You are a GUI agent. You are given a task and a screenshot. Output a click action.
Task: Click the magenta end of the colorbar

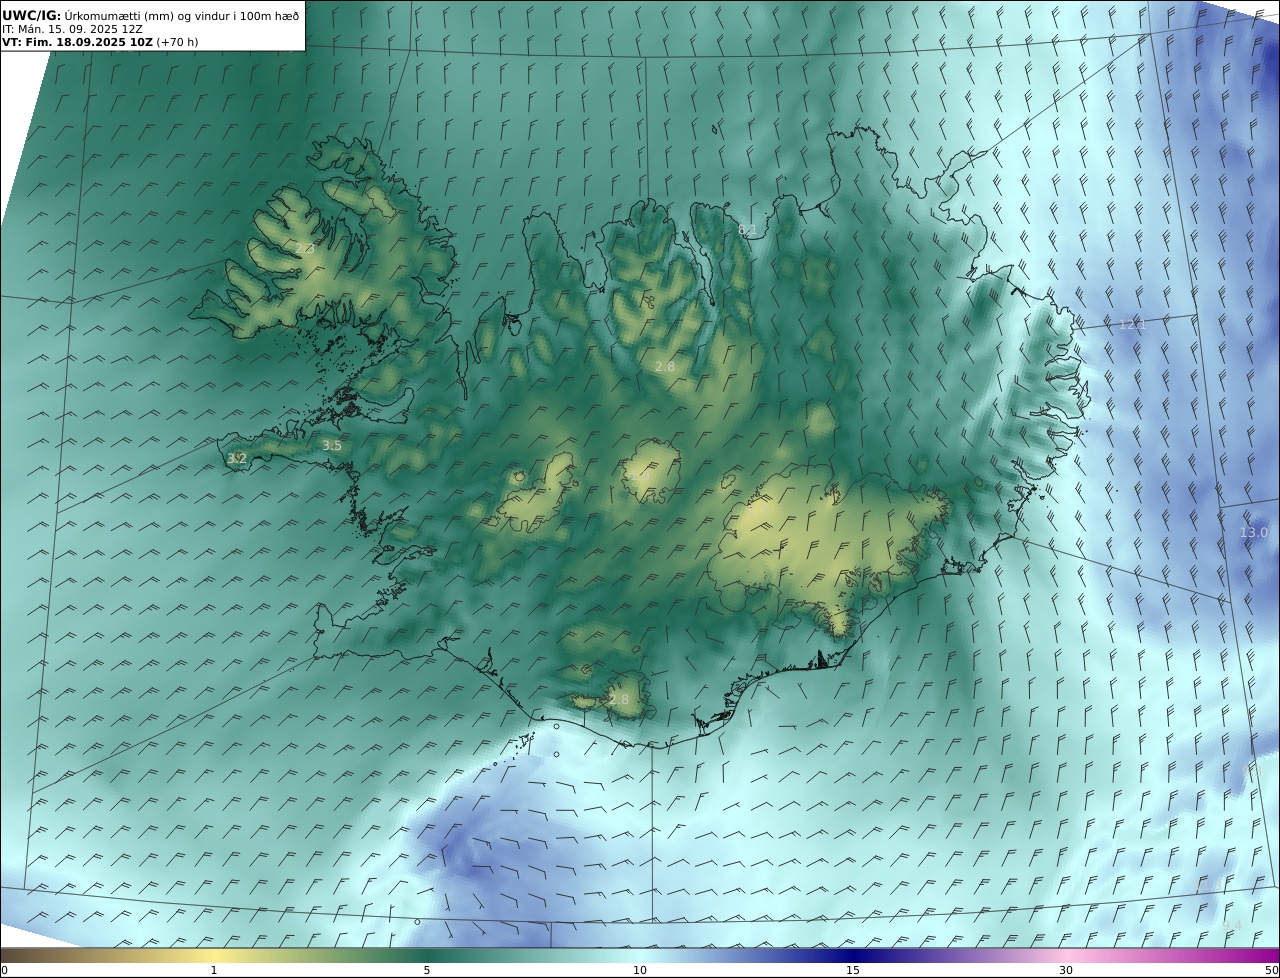[x=1262, y=955]
